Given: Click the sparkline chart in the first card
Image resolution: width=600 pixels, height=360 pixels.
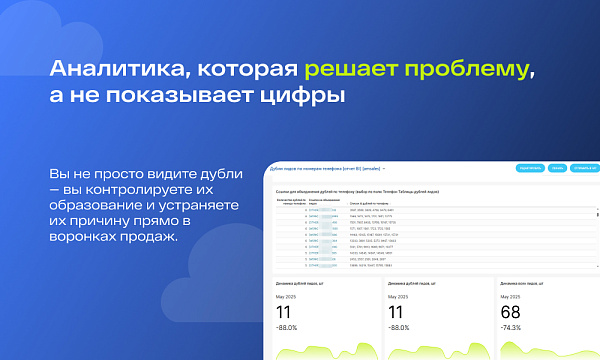Looking at the screenshot, I should point(326,351).
